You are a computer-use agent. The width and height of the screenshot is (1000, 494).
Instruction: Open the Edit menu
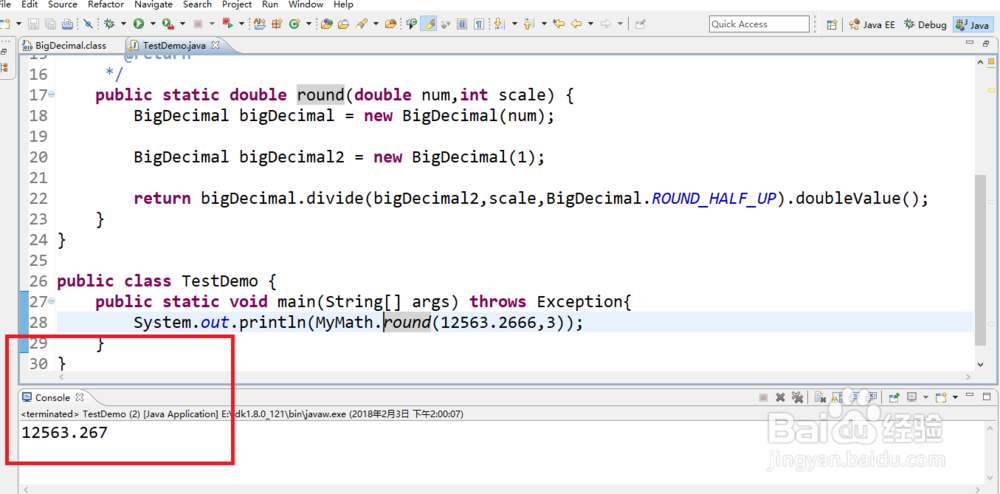tap(29, 4)
